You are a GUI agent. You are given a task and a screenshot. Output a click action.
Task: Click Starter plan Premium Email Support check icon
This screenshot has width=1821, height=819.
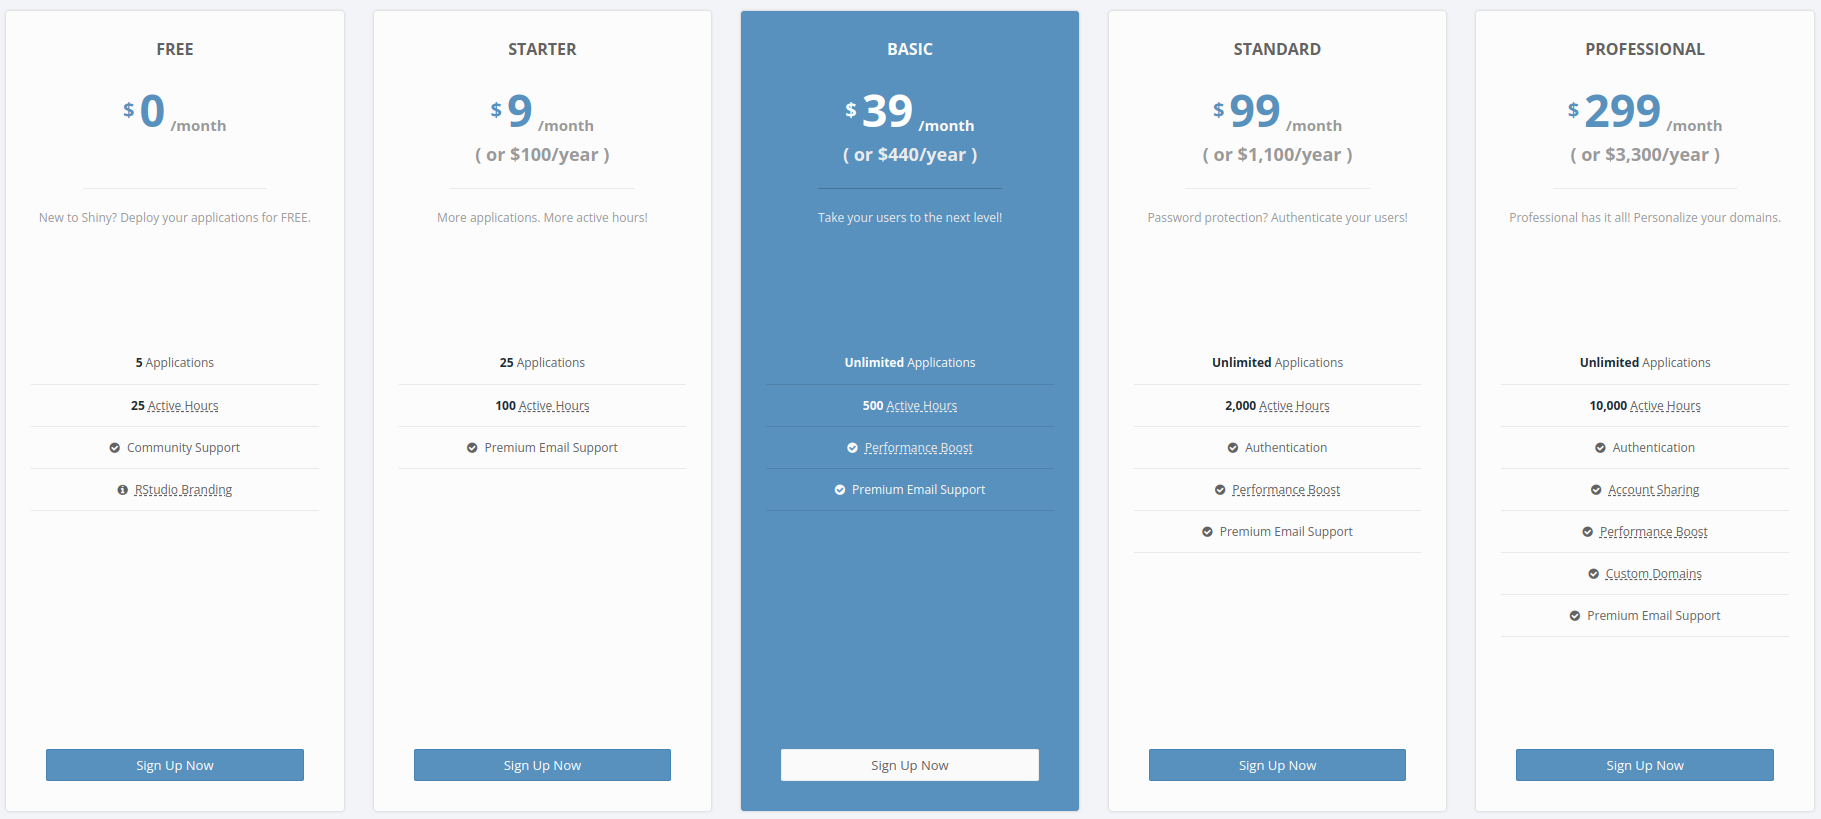(472, 448)
